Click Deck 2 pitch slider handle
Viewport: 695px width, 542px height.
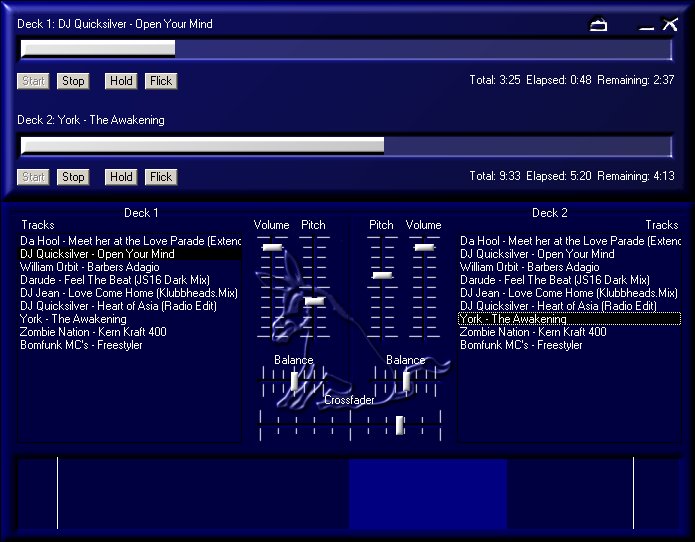tap(382, 275)
